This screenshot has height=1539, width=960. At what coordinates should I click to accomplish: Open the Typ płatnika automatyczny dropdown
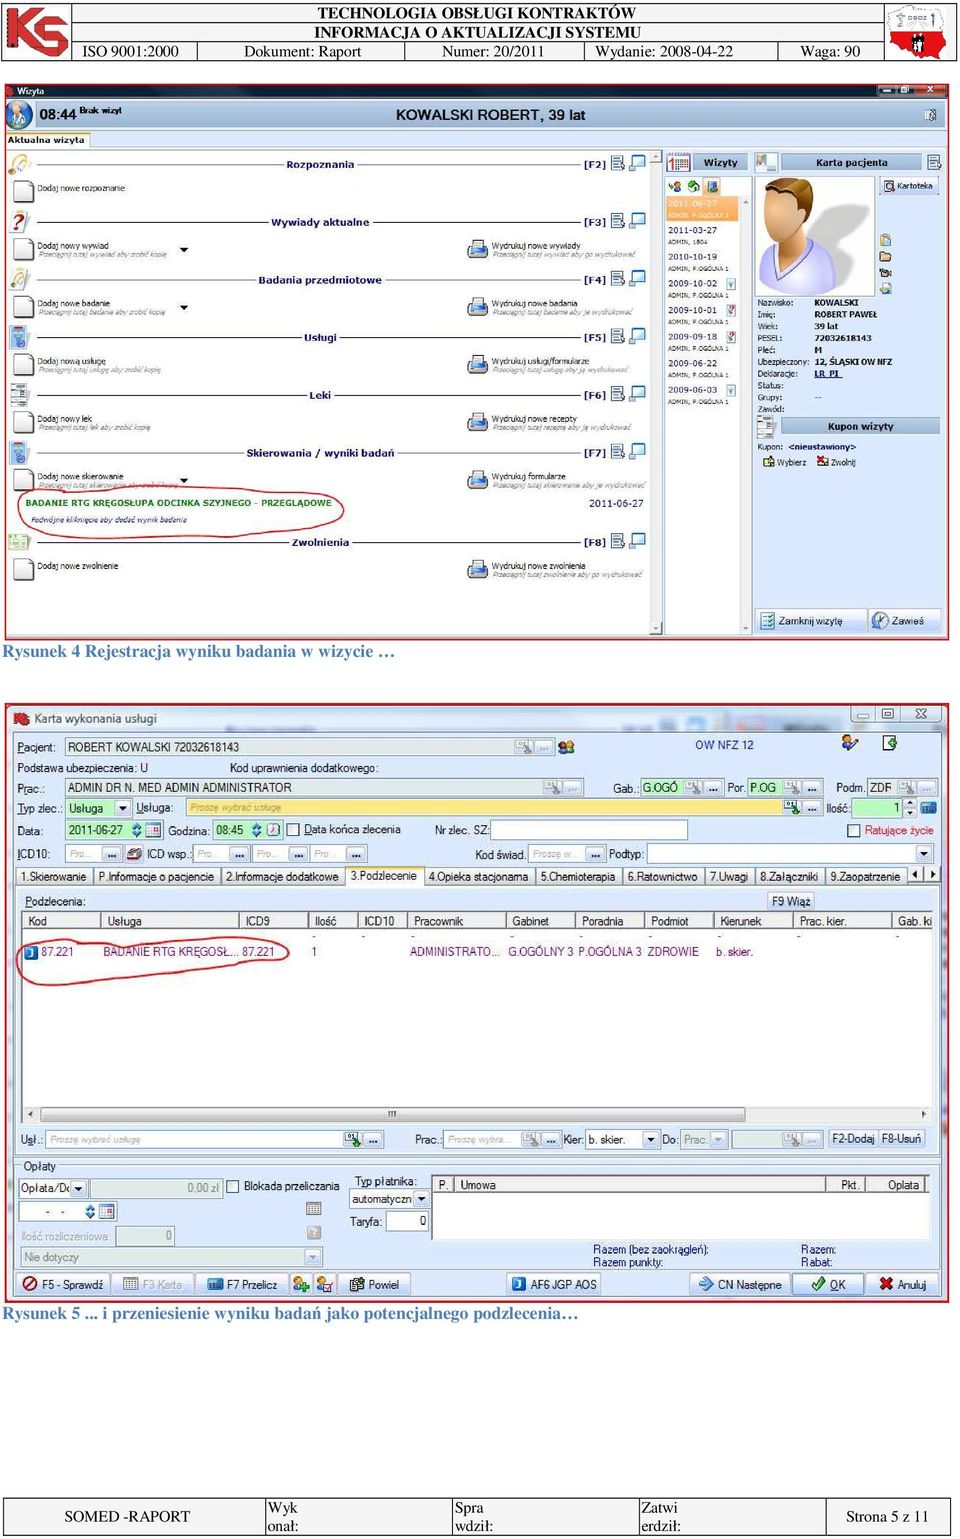click(x=421, y=1198)
